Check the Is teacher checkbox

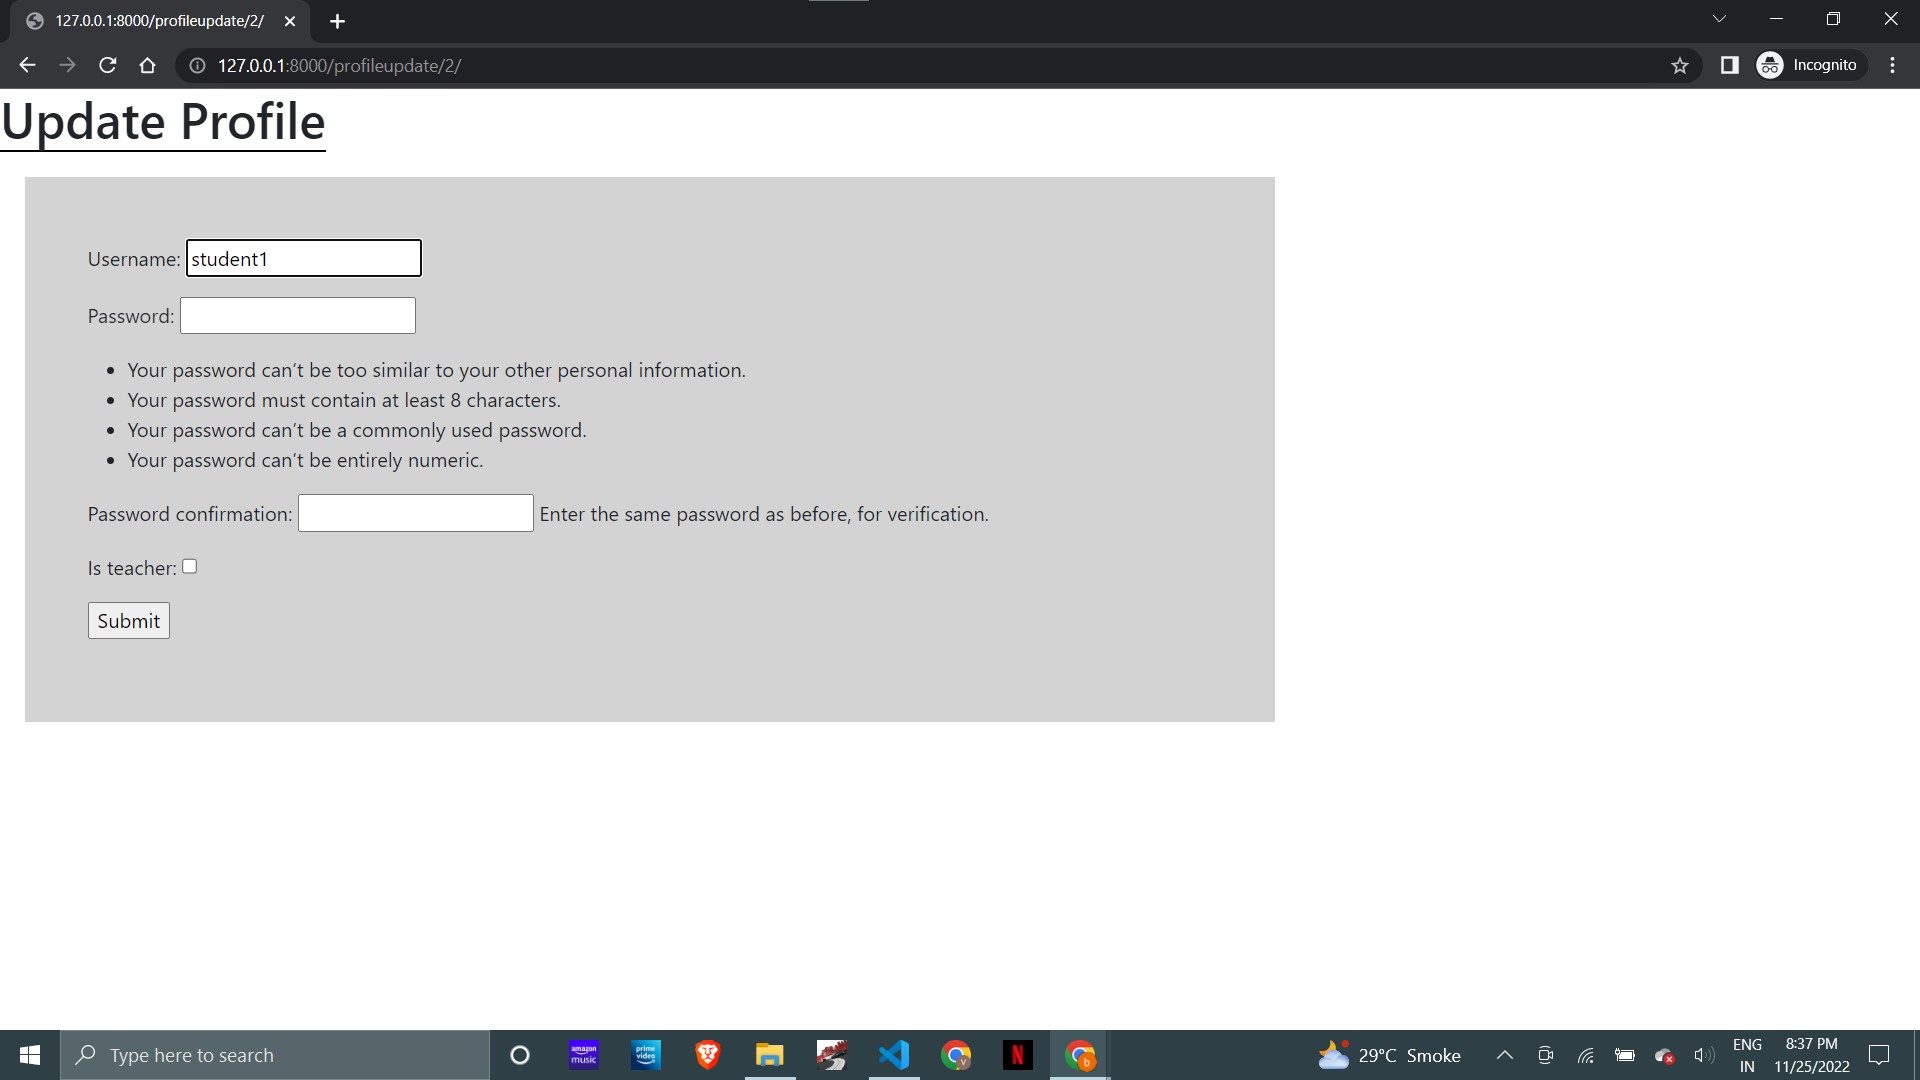click(x=190, y=566)
